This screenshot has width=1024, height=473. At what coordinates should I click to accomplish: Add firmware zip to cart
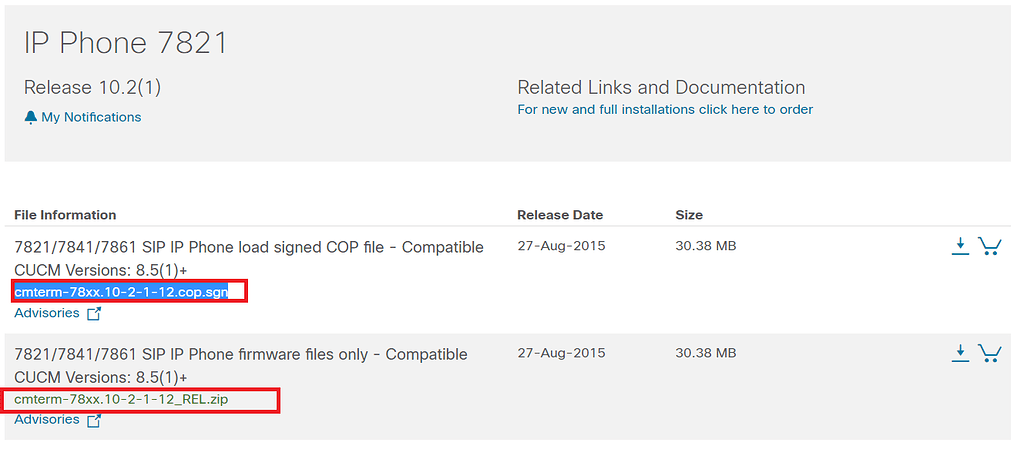[x=989, y=352]
